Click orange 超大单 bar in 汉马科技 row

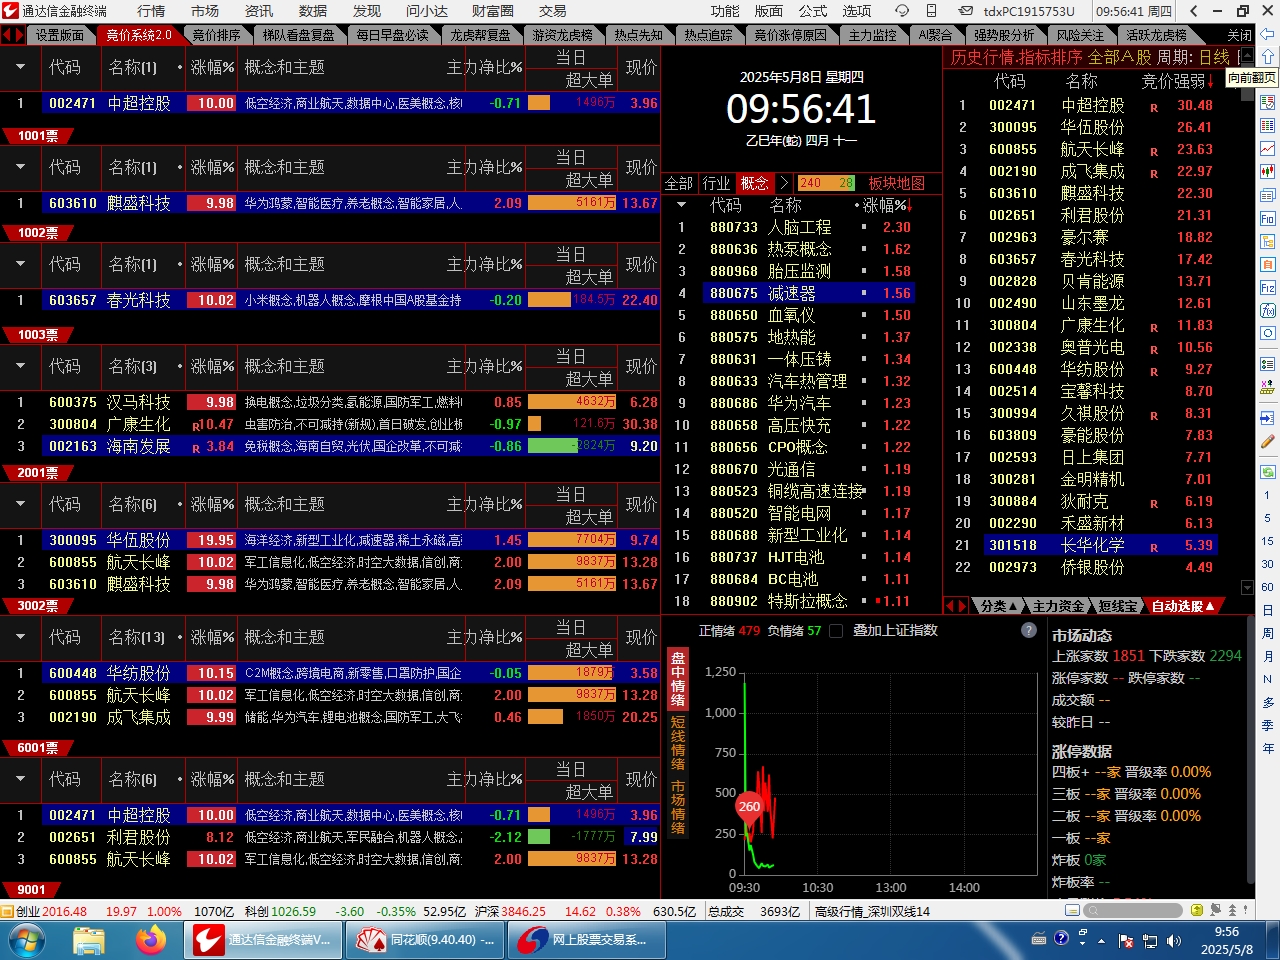click(572, 402)
